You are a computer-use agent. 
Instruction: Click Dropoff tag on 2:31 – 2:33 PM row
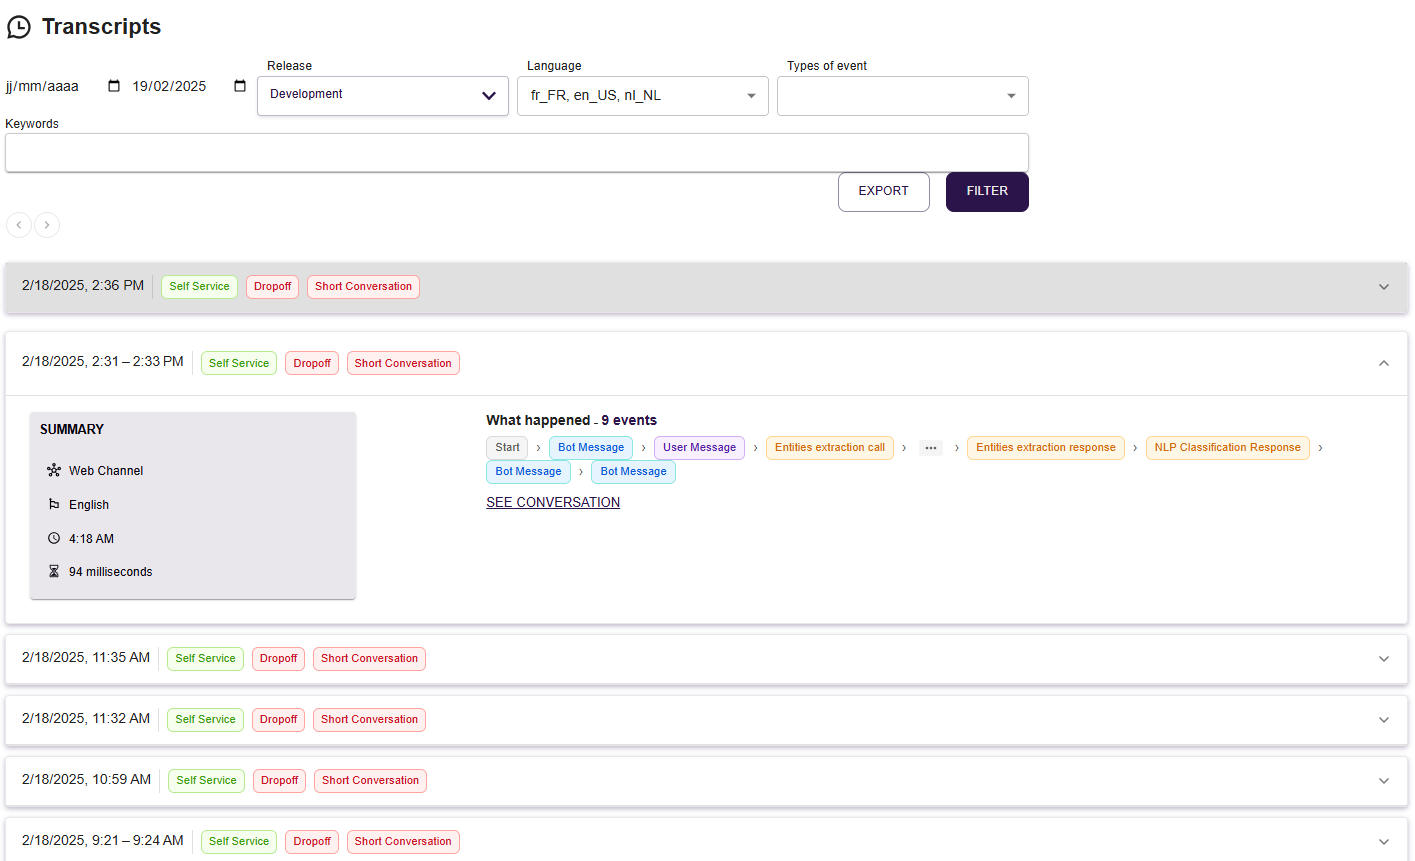coord(312,364)
